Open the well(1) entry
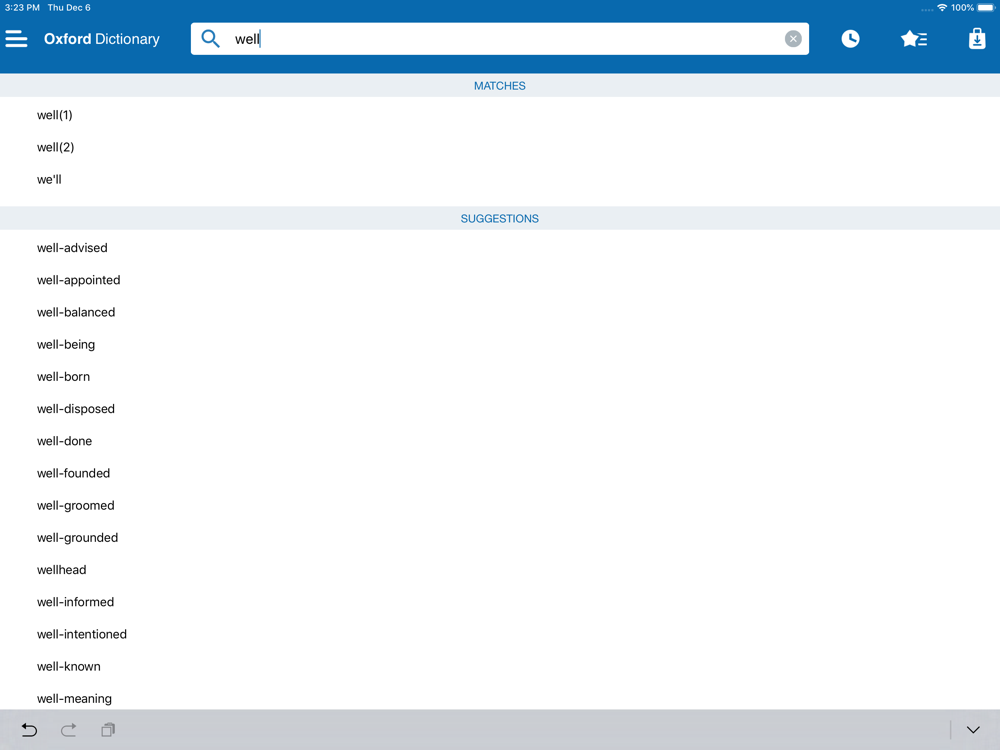Image resolution: width=1000 pixels, height=750 pixels. tap(499, 115)
